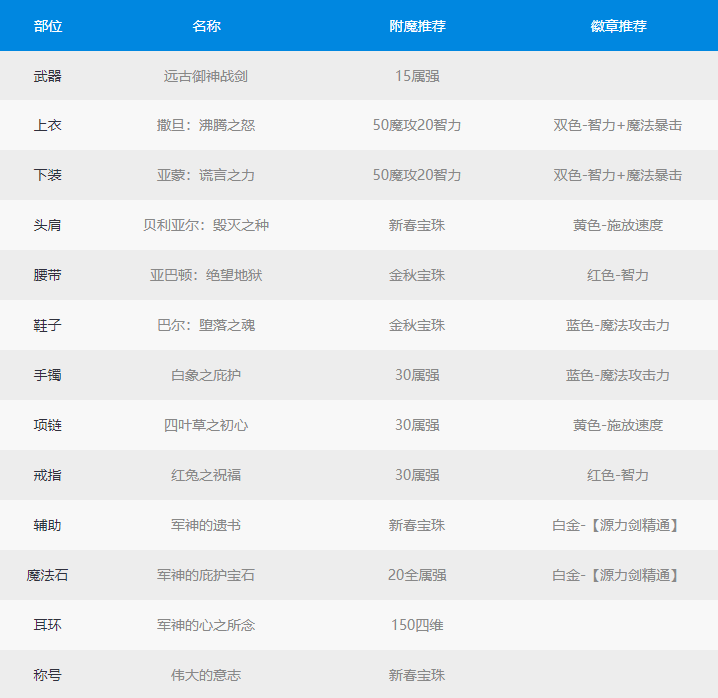Click 红兔之祝福 ring name
Viewport: 718px width, 698px height.
(206, 476)
